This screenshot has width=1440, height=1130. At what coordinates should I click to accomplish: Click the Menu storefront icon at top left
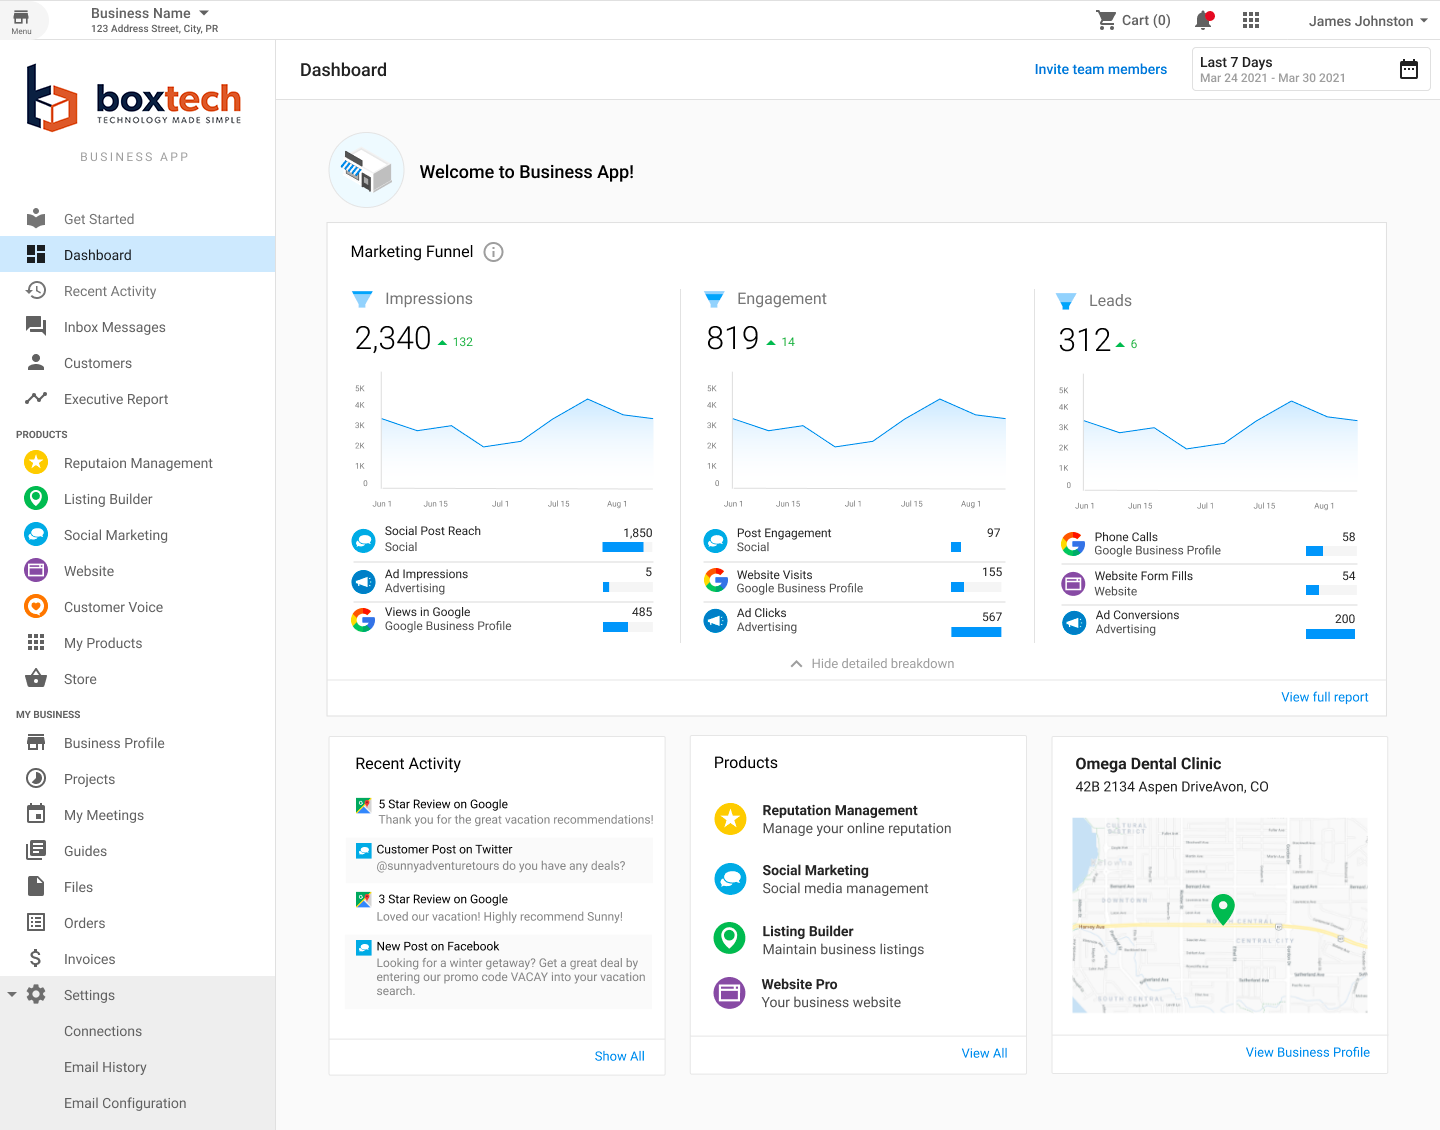coord(21,18)
